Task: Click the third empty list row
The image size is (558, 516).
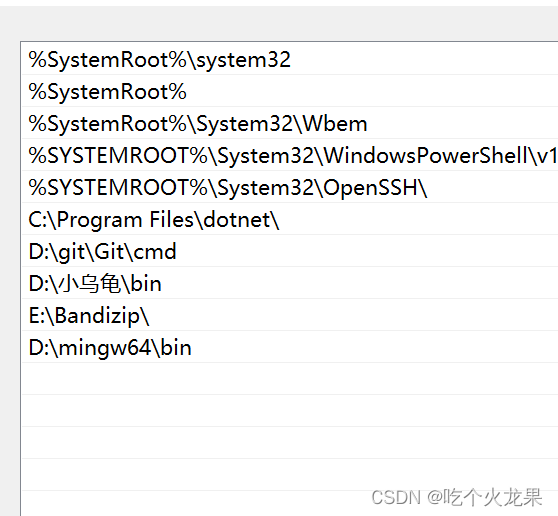Action: tap(290, 443)
